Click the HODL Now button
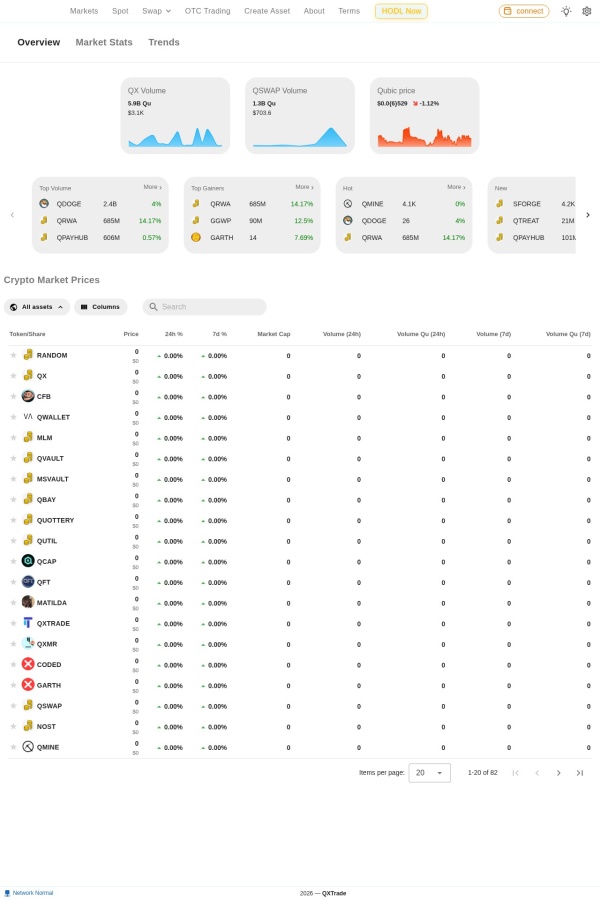Image resolution: width=600 pixels, height=900 pixels. coord(401,11)
